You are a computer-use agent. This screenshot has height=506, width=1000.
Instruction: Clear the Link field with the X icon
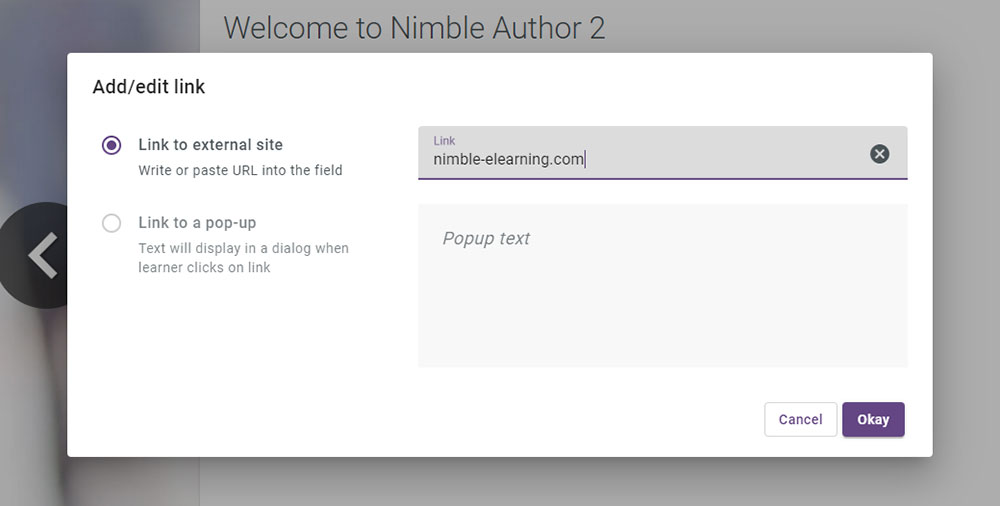pyautogui.click(x=879, y=154)
